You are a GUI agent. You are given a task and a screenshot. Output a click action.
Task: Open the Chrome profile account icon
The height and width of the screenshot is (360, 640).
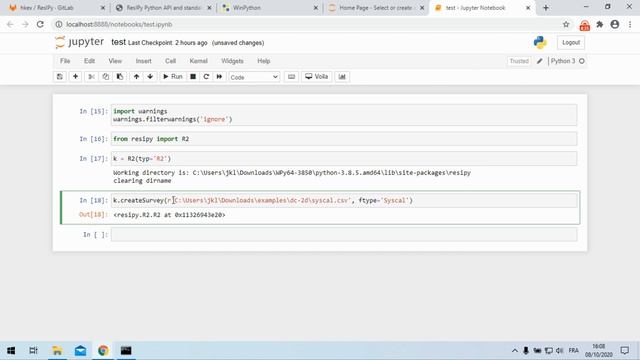click(x=615, y=24)
